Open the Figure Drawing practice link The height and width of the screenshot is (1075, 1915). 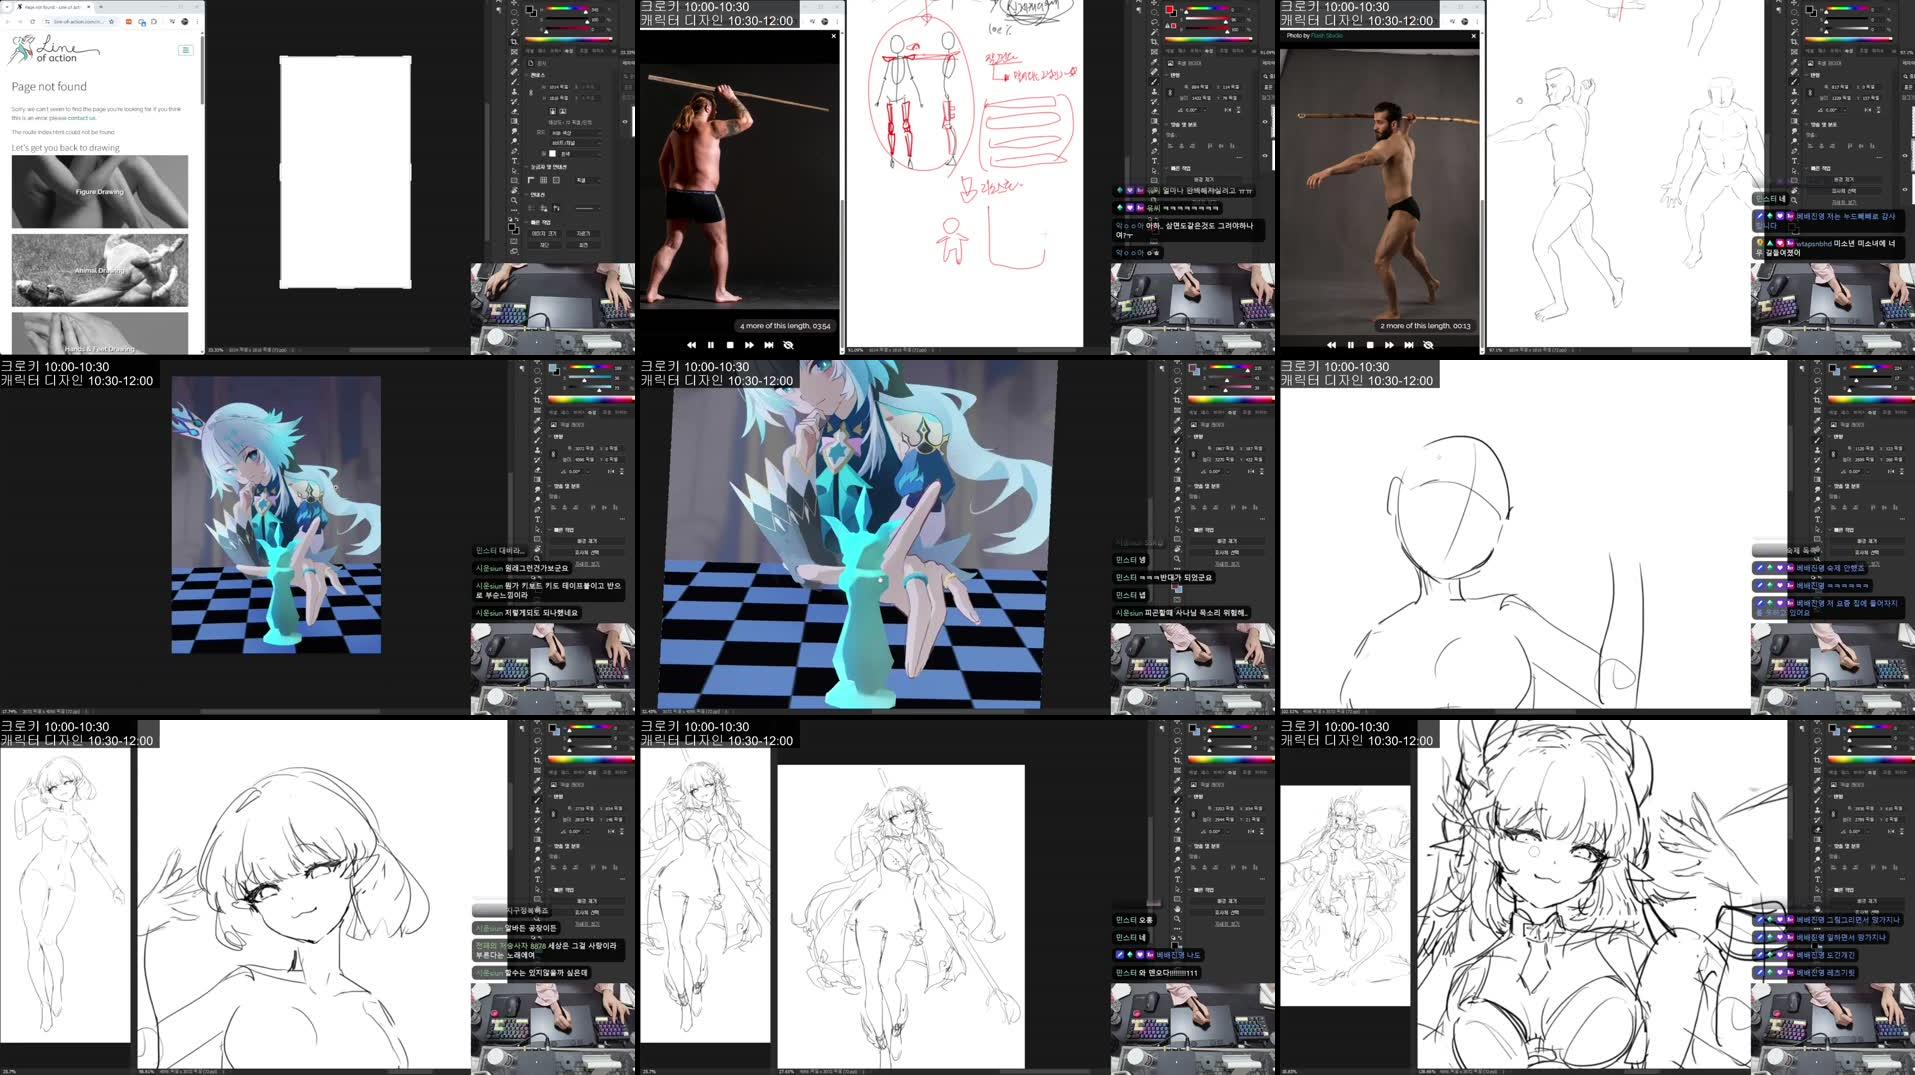[x=99, y=192]
